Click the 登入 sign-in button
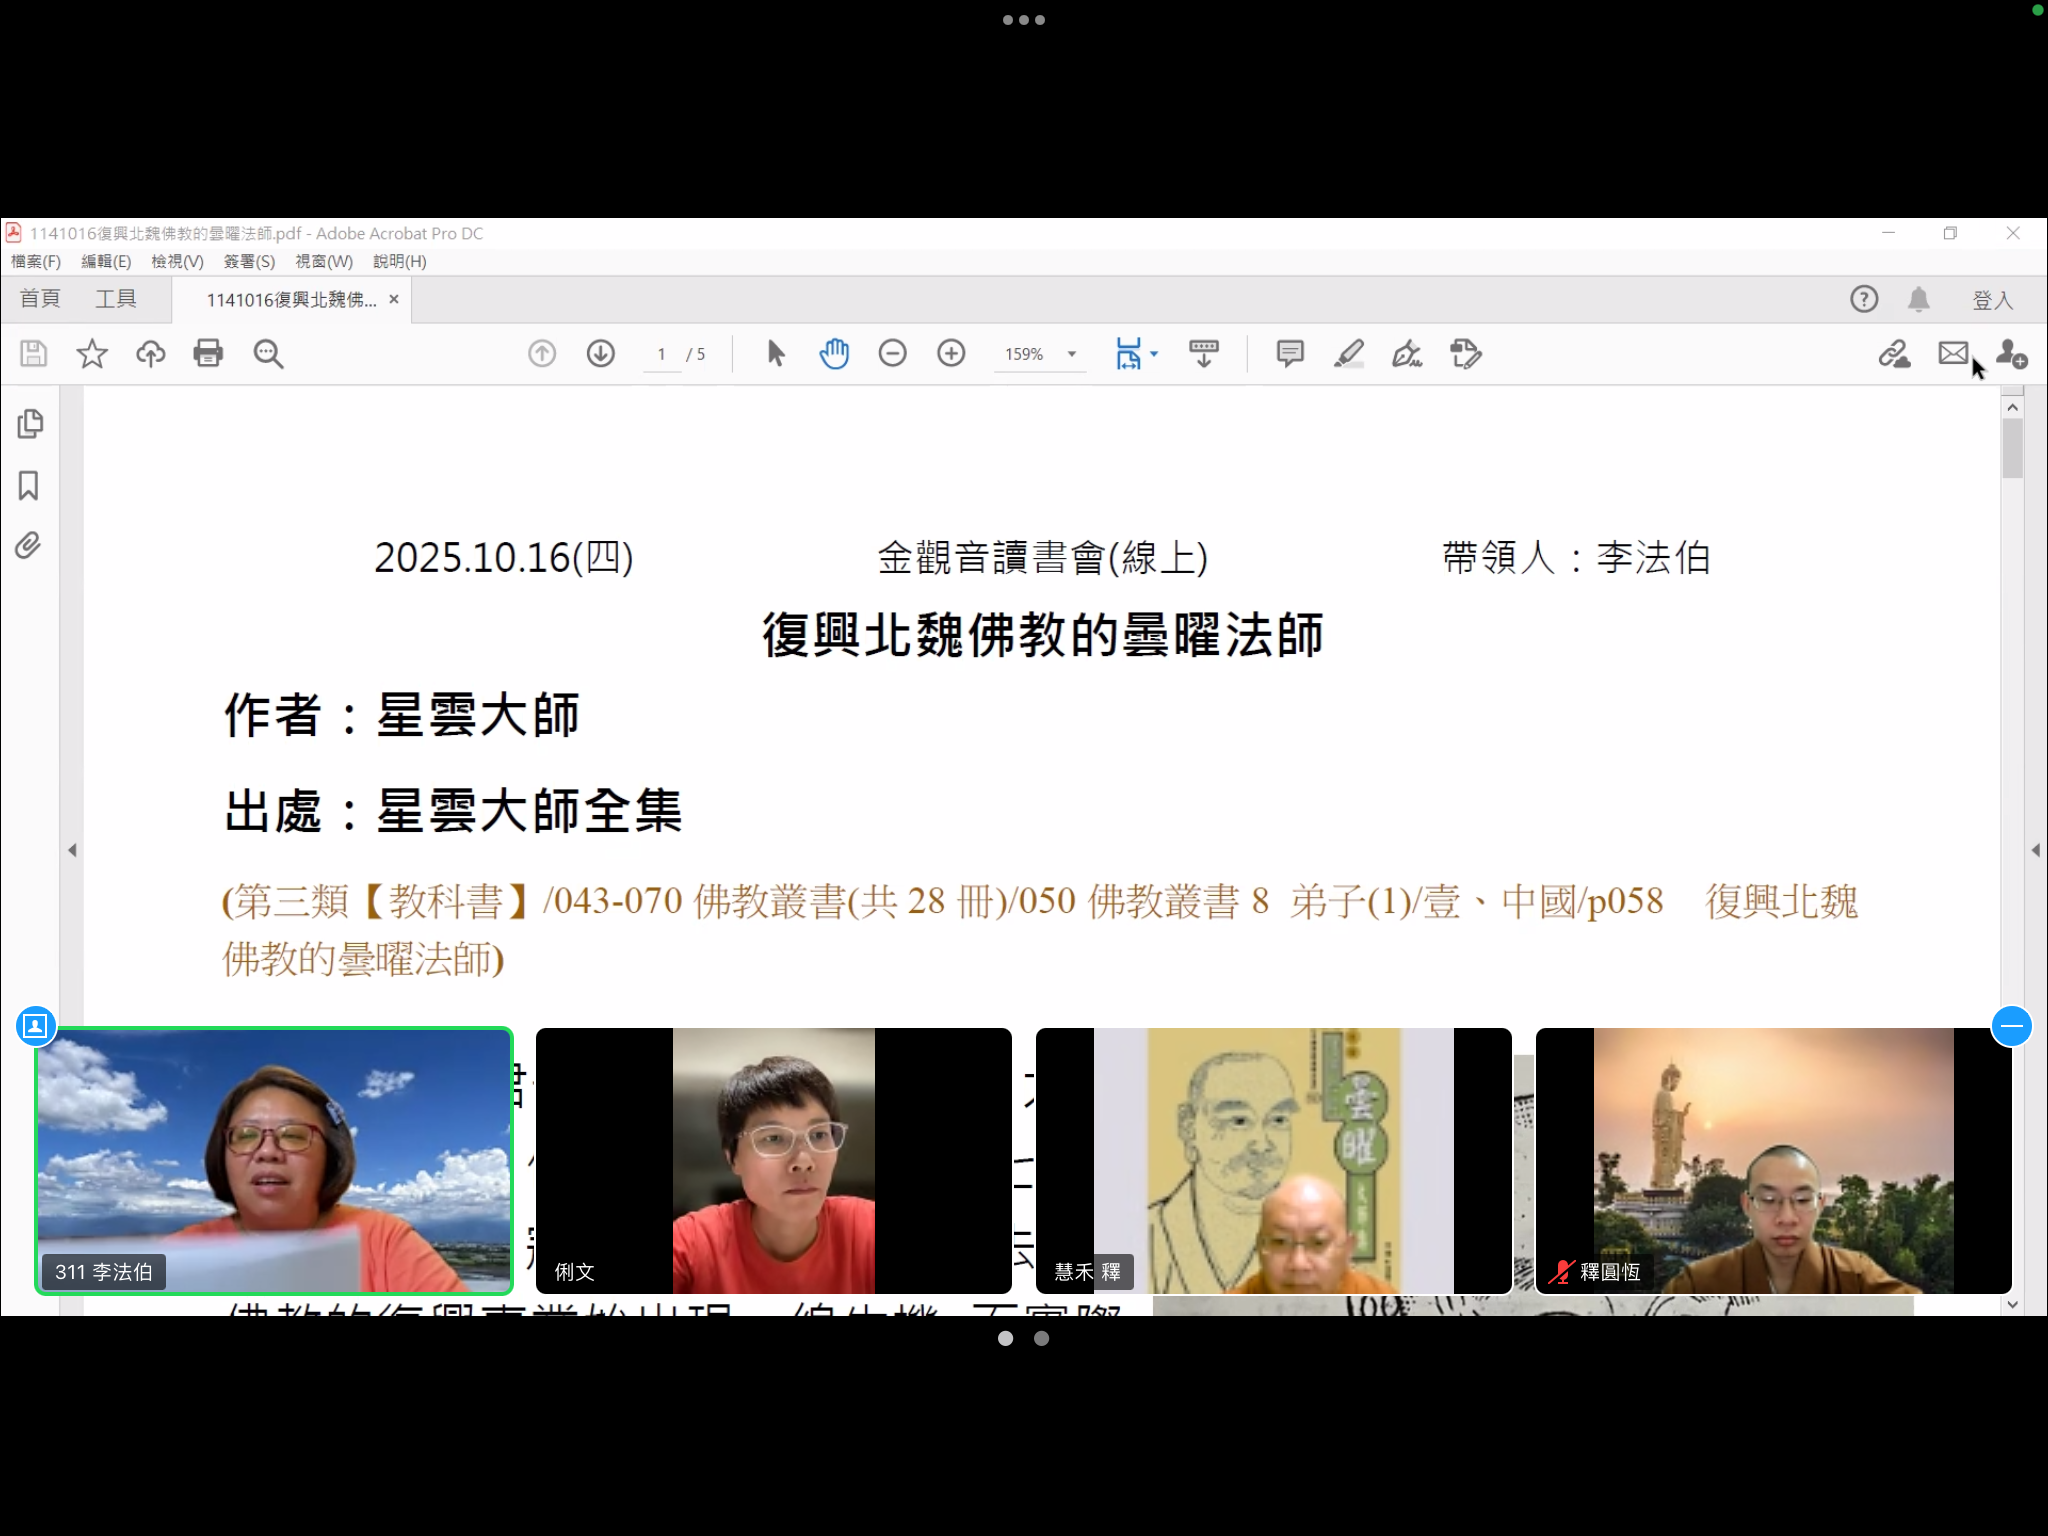The width and height of the screenshot is (2048, 1536). 1991,300
